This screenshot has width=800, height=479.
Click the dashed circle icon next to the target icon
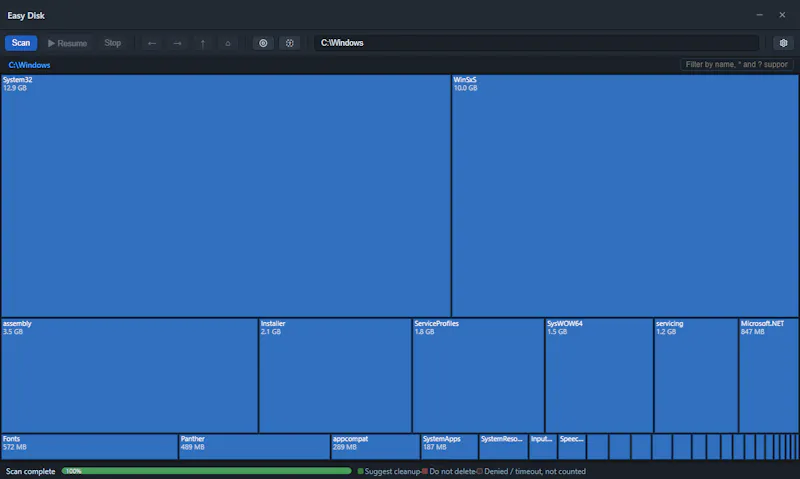coord(289,43)
